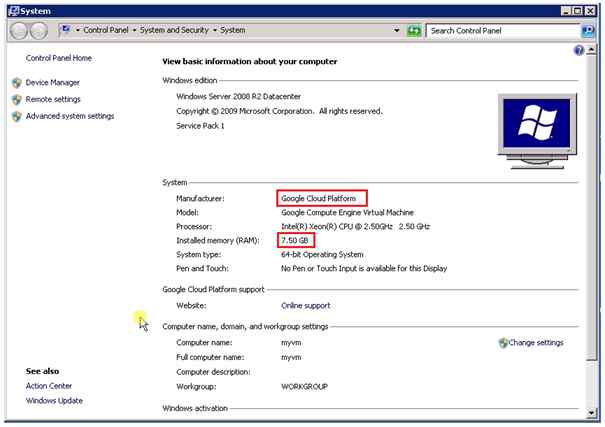The image size is (605, 427).
Task: Click the search magnifier icon
Action: [588, 30]
